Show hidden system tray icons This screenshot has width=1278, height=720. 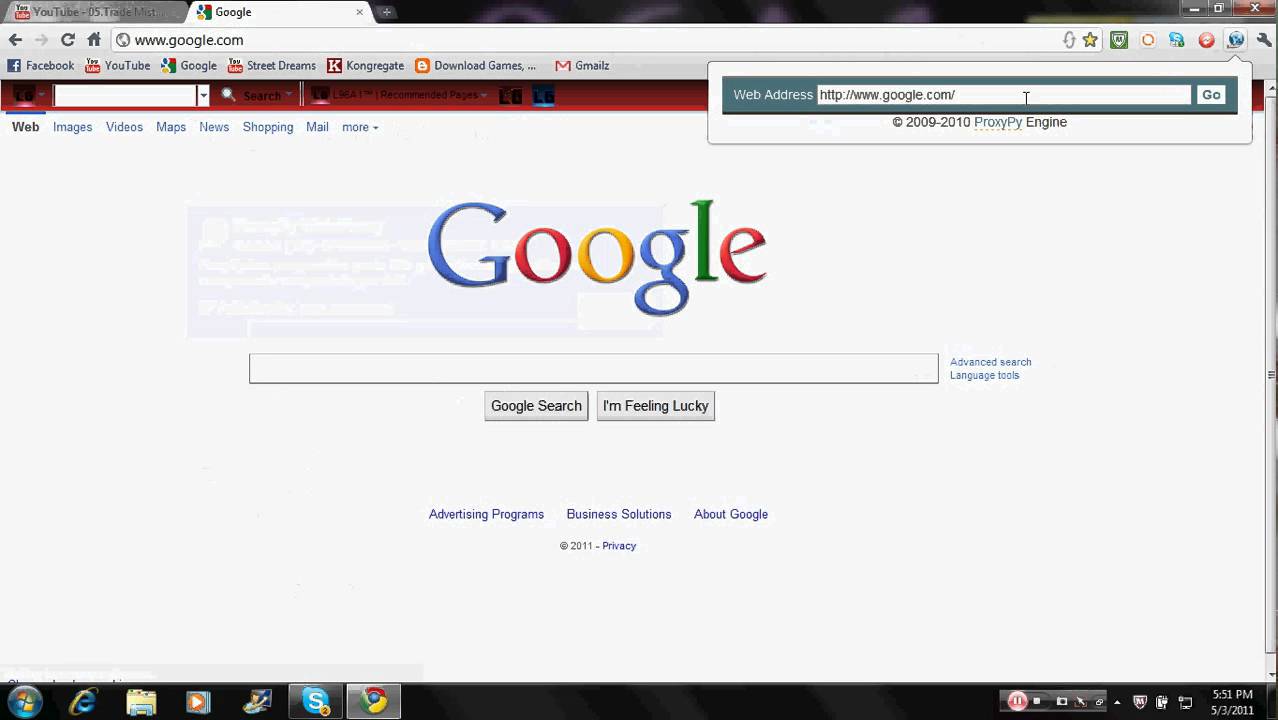click(1117, 702)
